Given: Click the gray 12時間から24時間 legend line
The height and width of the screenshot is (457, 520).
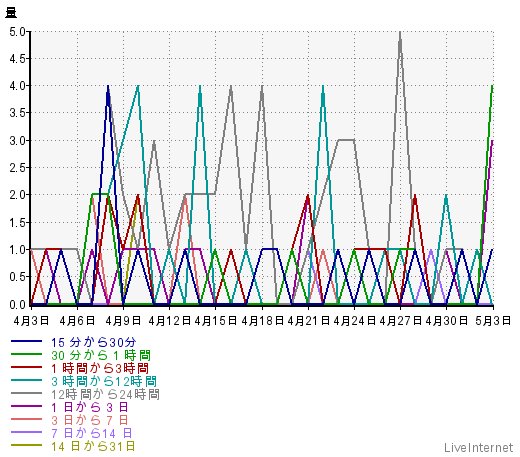Looking at the screenshot, I should coord(26,393).
